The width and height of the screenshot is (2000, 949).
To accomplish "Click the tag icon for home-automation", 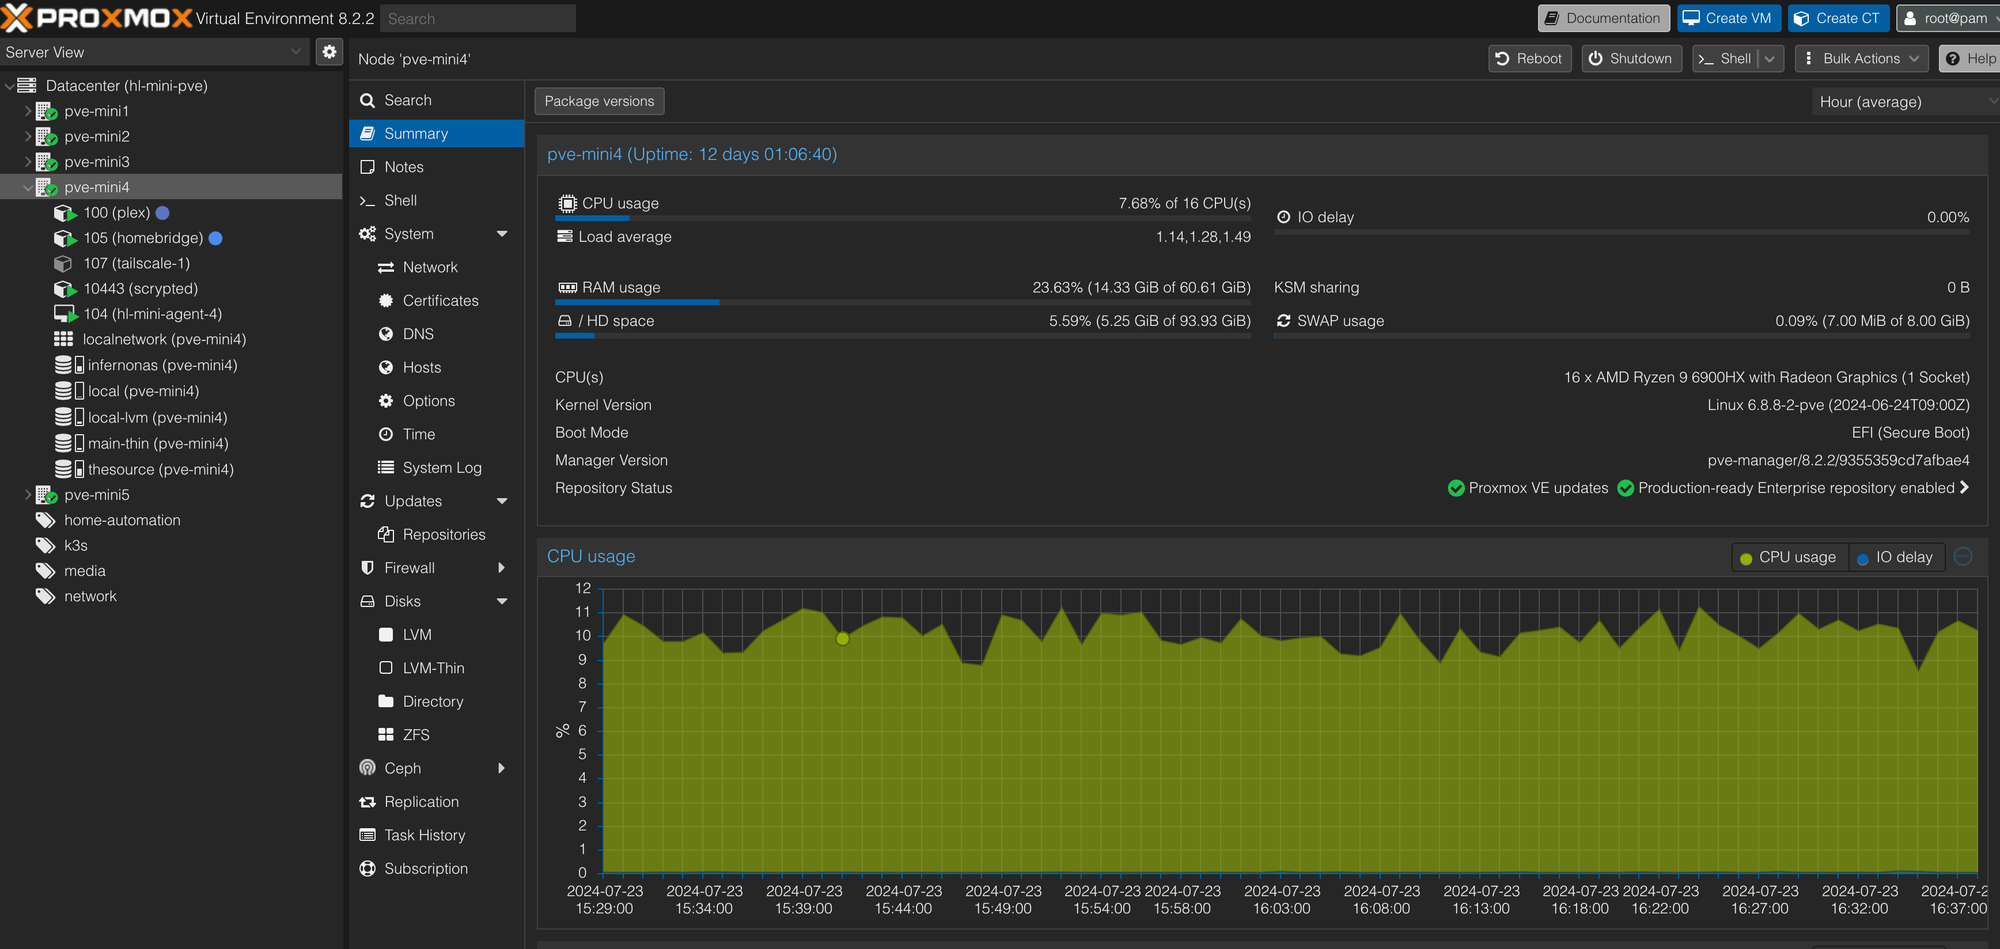I will point(45,520).
